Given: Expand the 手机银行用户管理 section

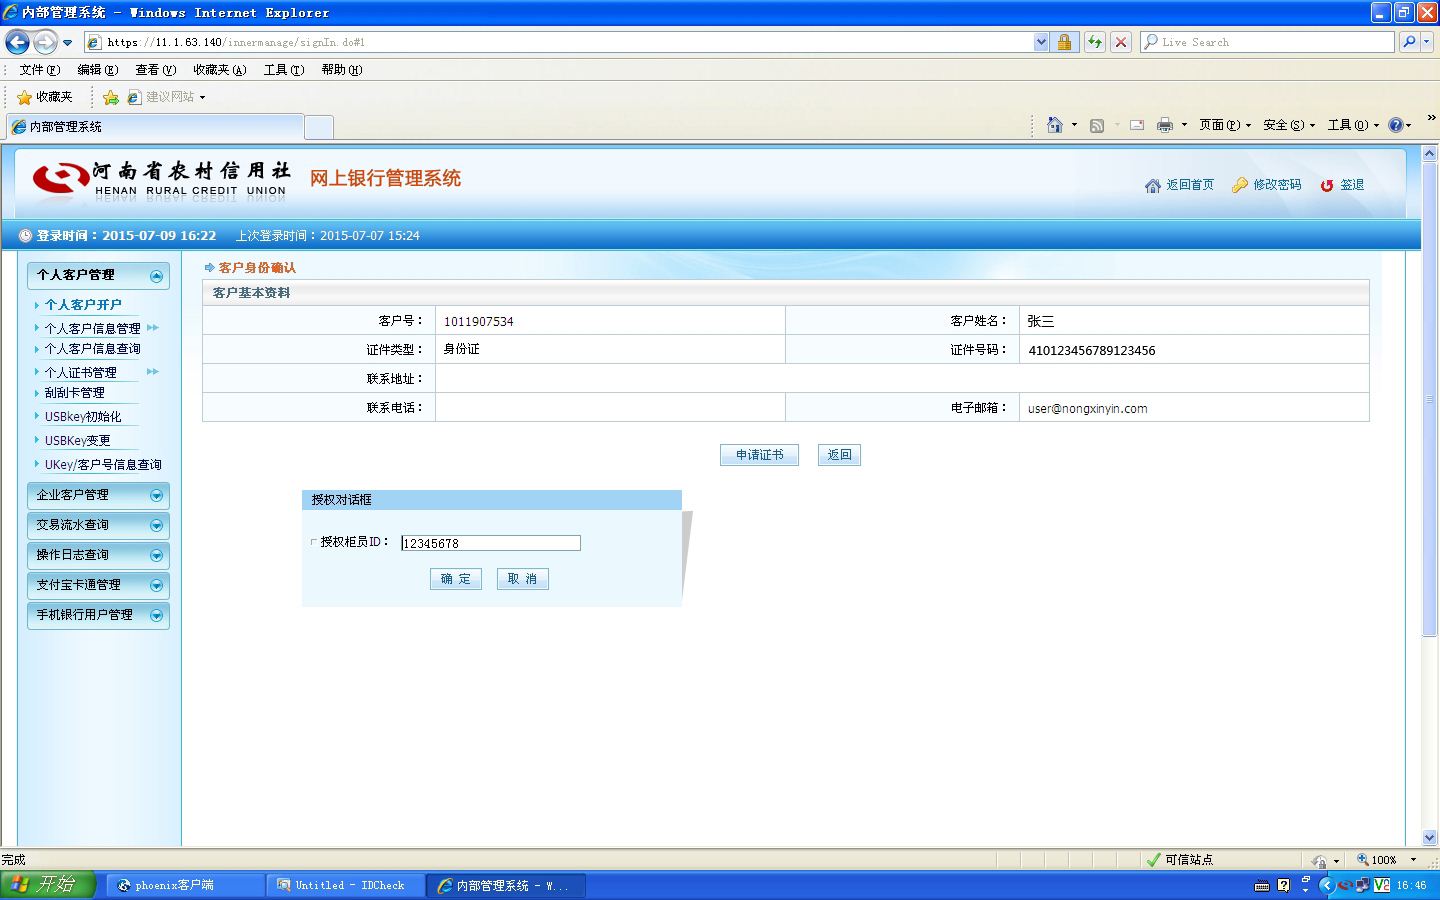Looking at the screenshot, I should pos(98,615).
